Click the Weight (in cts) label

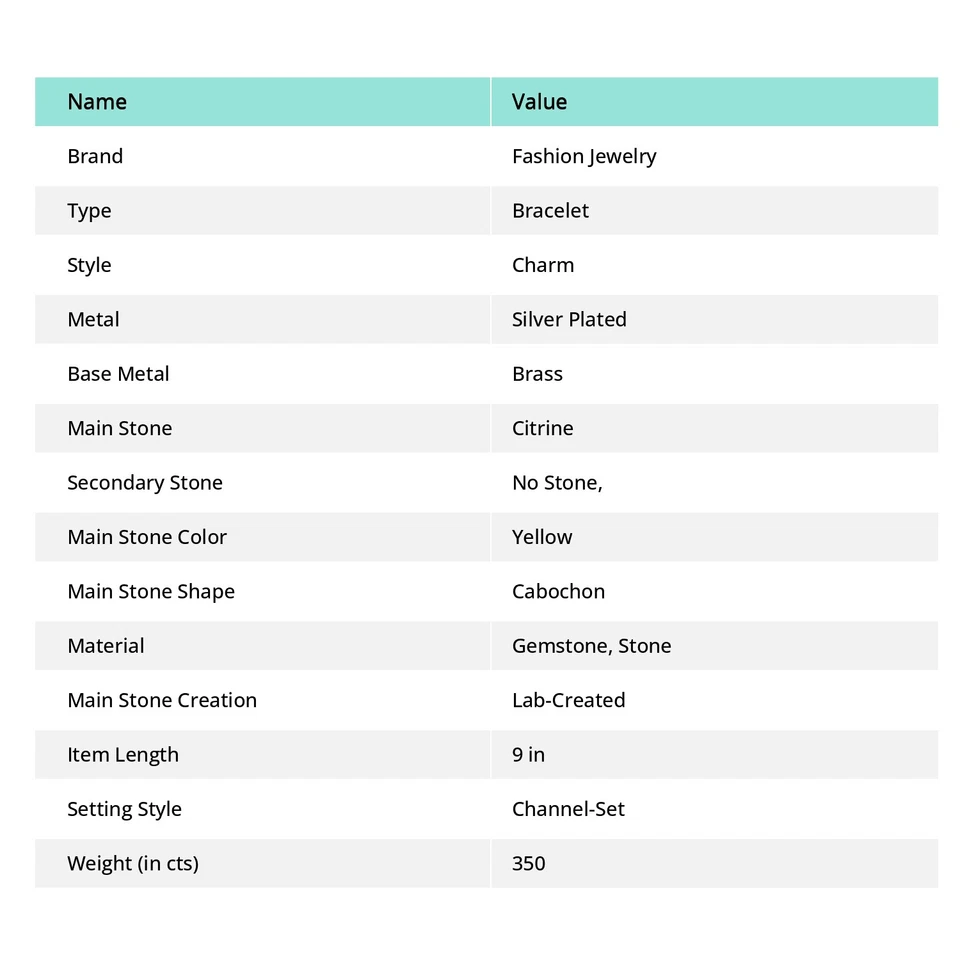(133, 863)
